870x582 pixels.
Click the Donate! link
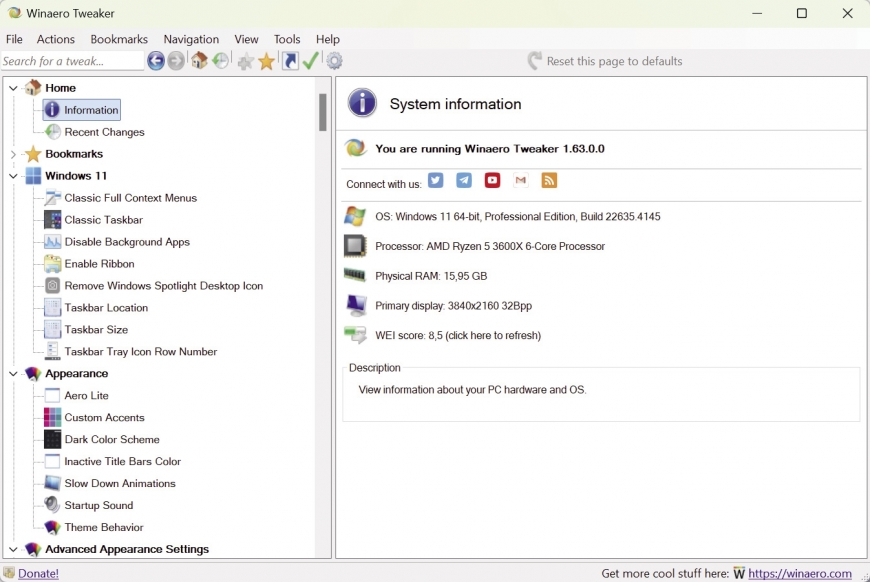click(x=38, y=574)
